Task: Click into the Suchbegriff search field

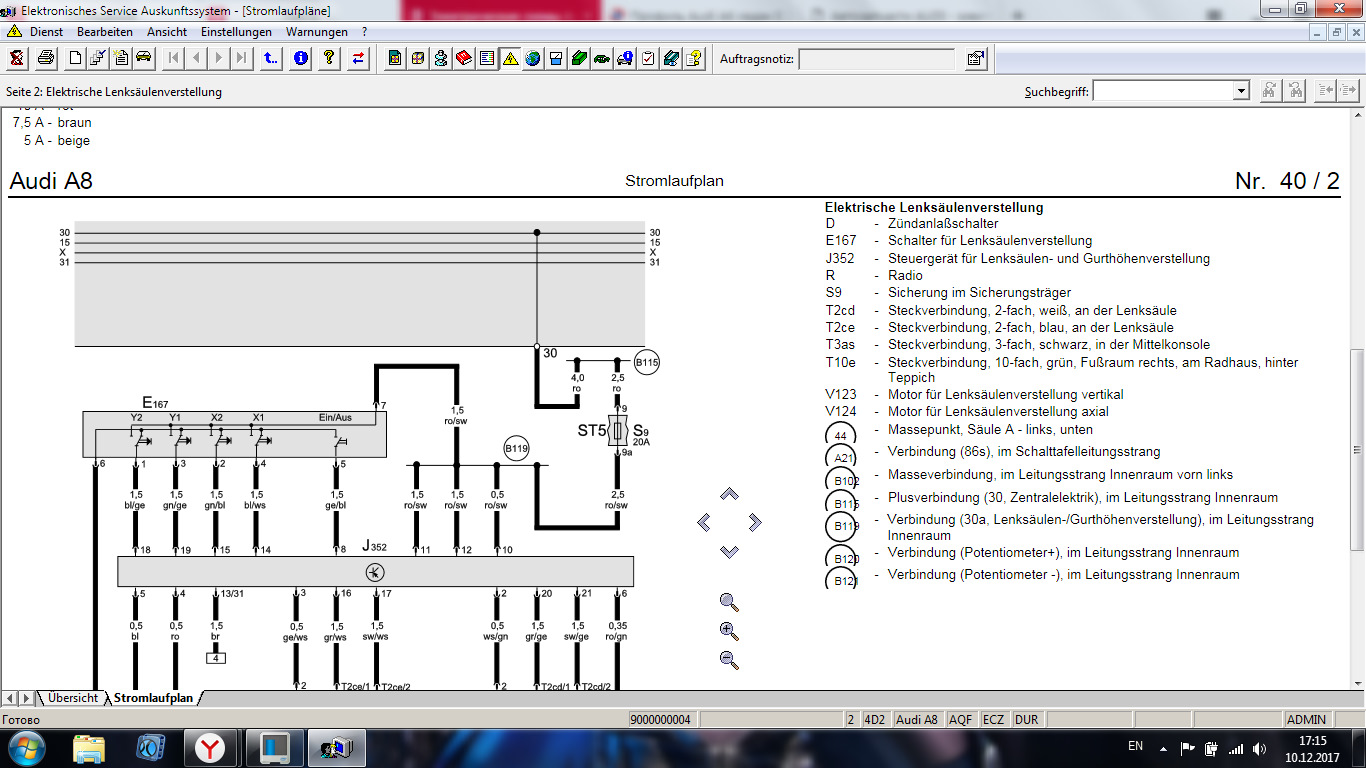Action: pos(1163,91)
